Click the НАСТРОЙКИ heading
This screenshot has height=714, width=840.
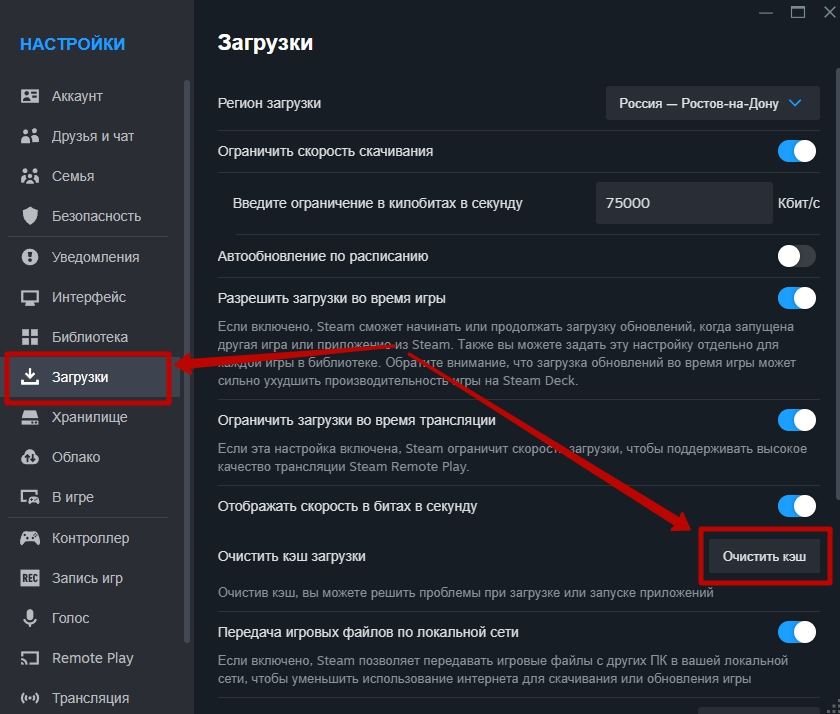(x=72, y=44)
